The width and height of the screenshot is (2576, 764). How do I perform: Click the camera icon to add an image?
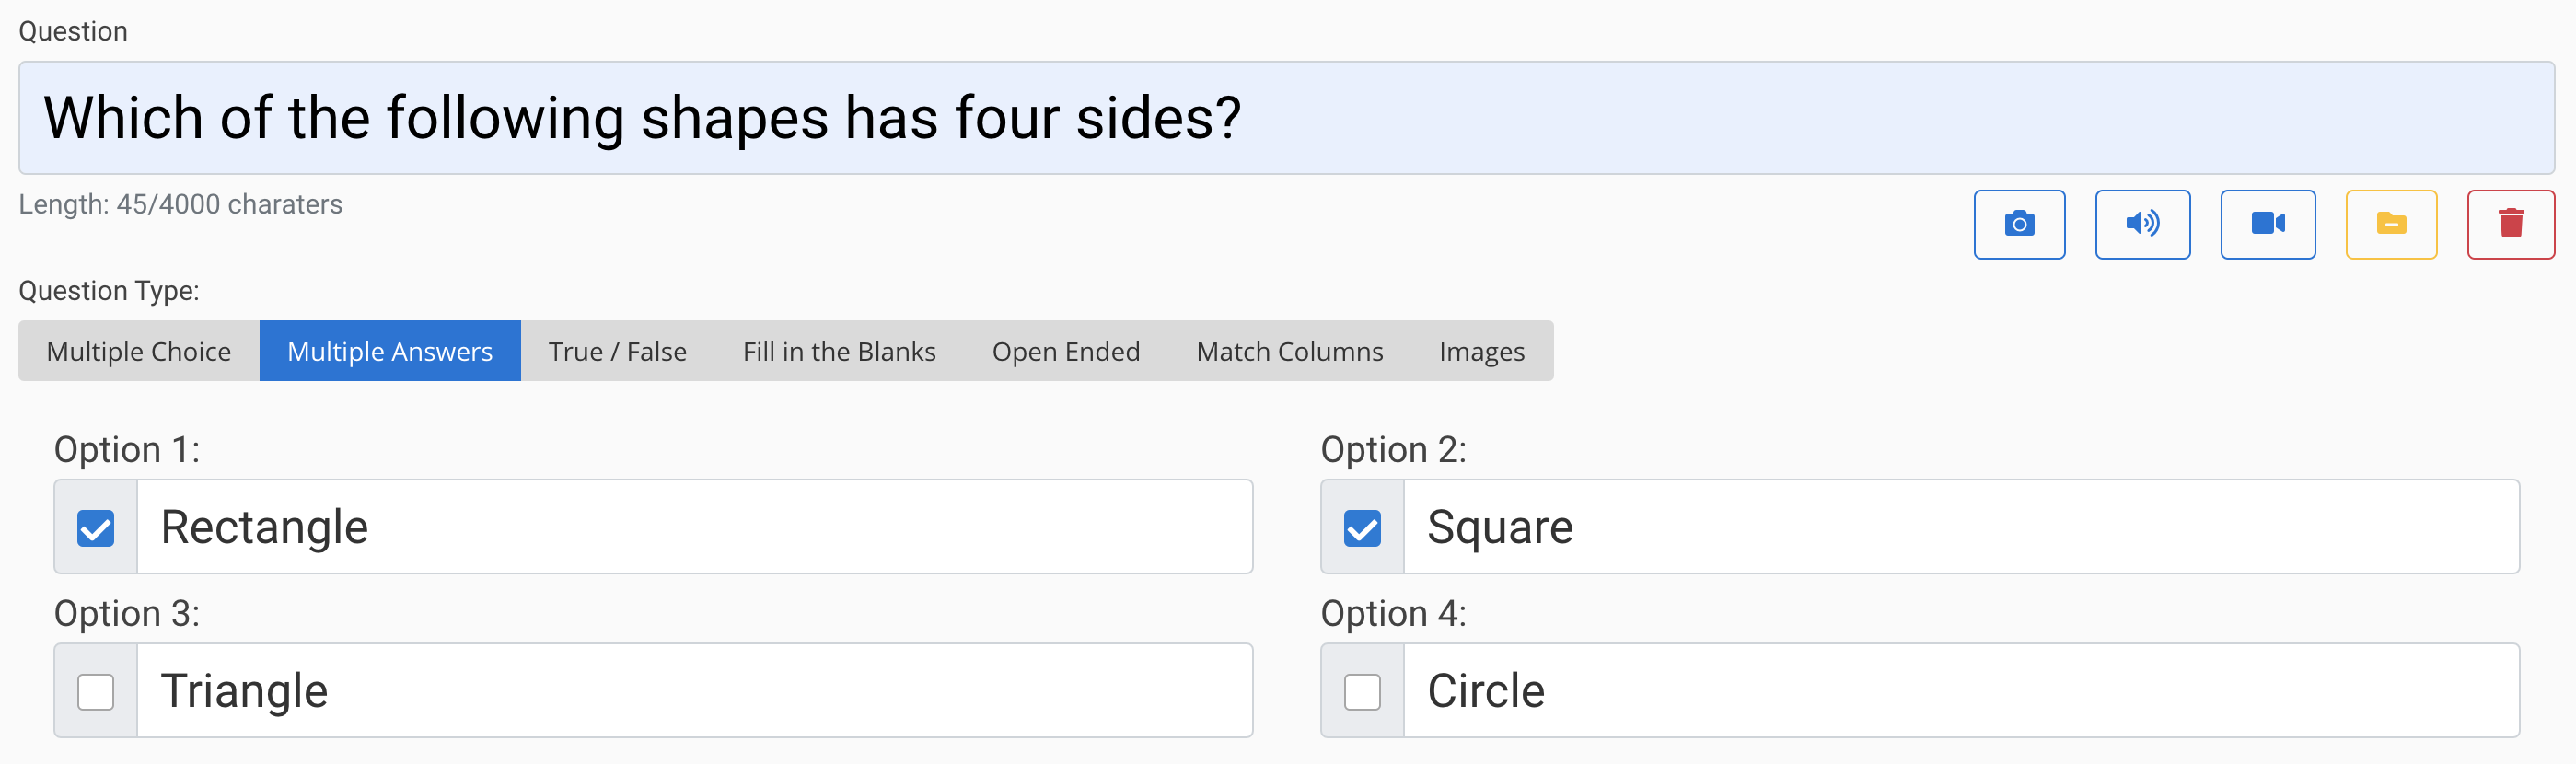click(x=2019, y=224)
